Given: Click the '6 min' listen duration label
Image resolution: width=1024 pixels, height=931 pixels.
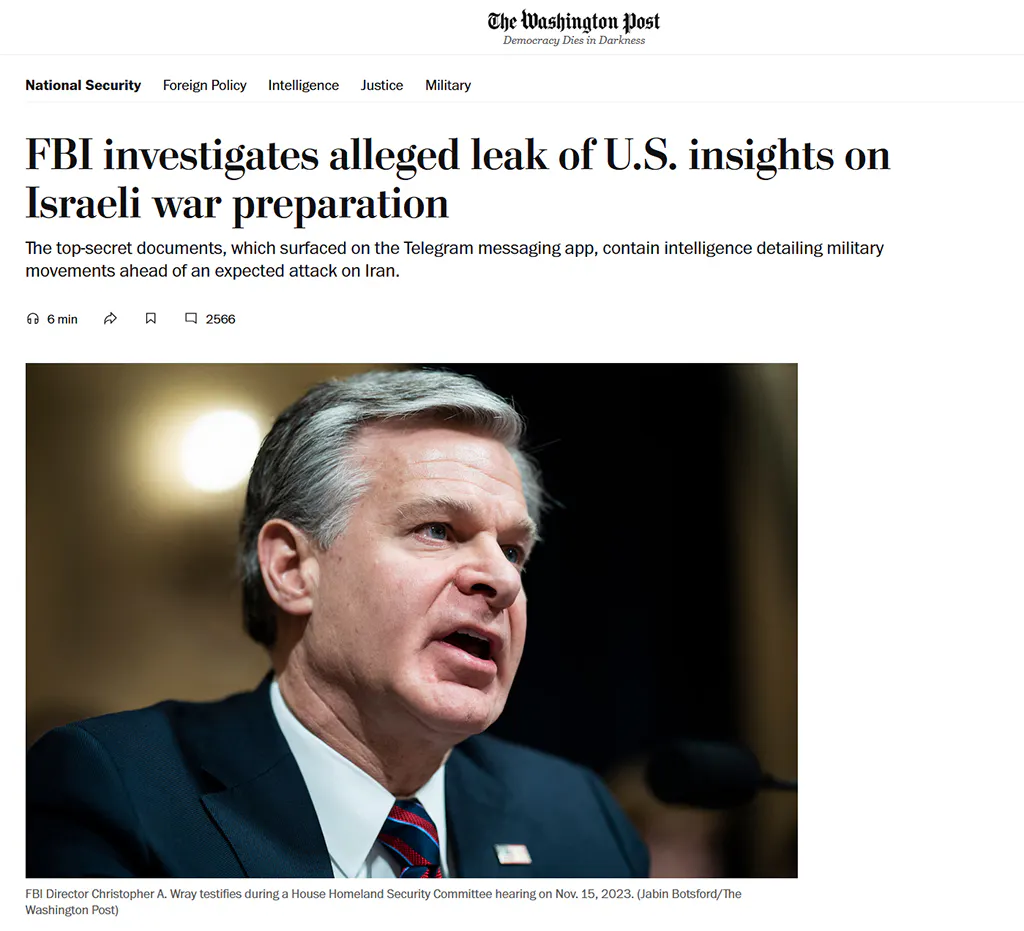Looking at the screenshot, I should point(62,319).
